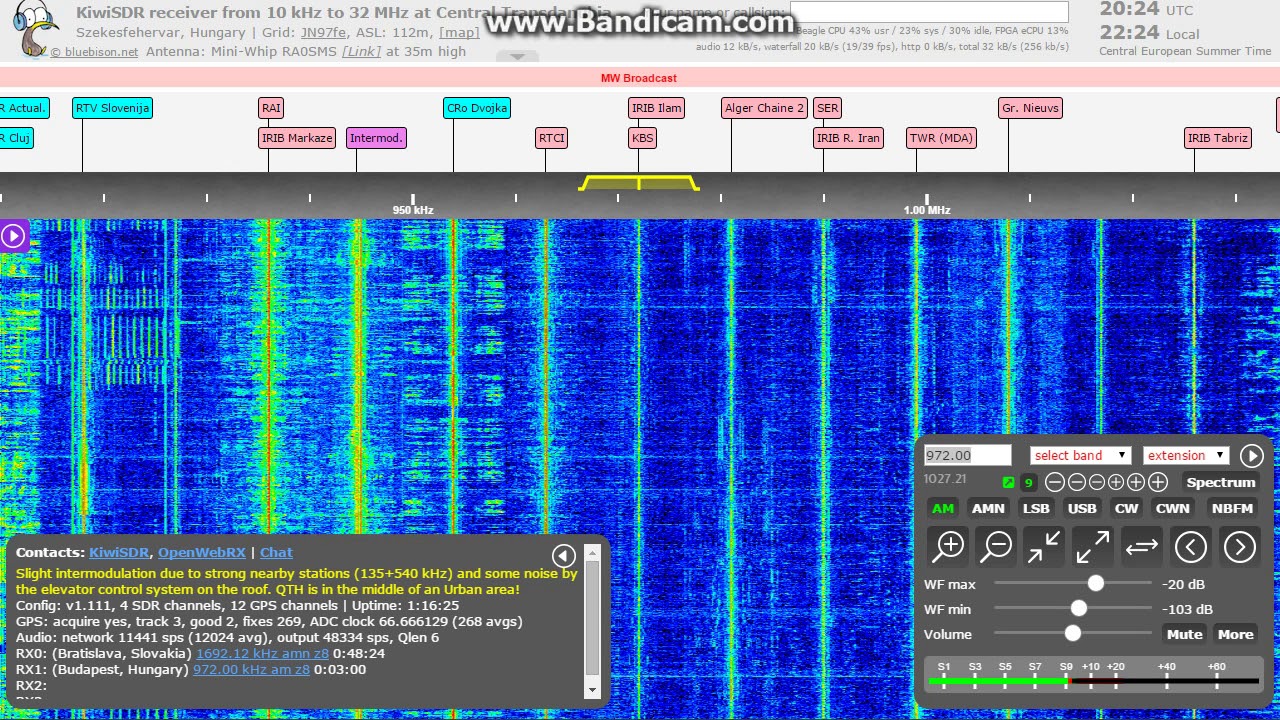Select CWN narrow CW mode

pyautogui.click(x=1173, y=508)
